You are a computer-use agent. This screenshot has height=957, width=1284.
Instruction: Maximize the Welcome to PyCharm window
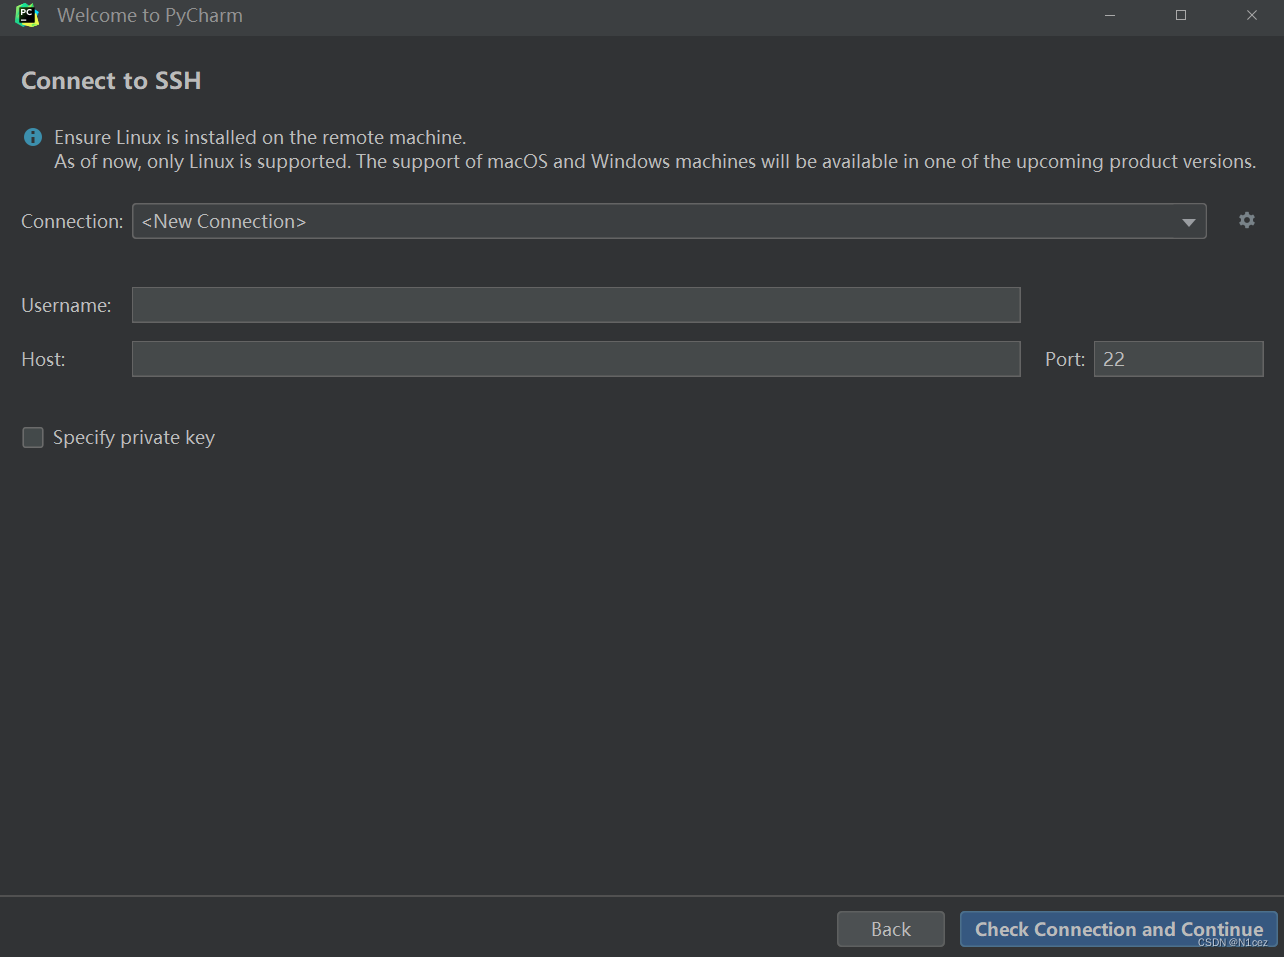point(1180,16)
